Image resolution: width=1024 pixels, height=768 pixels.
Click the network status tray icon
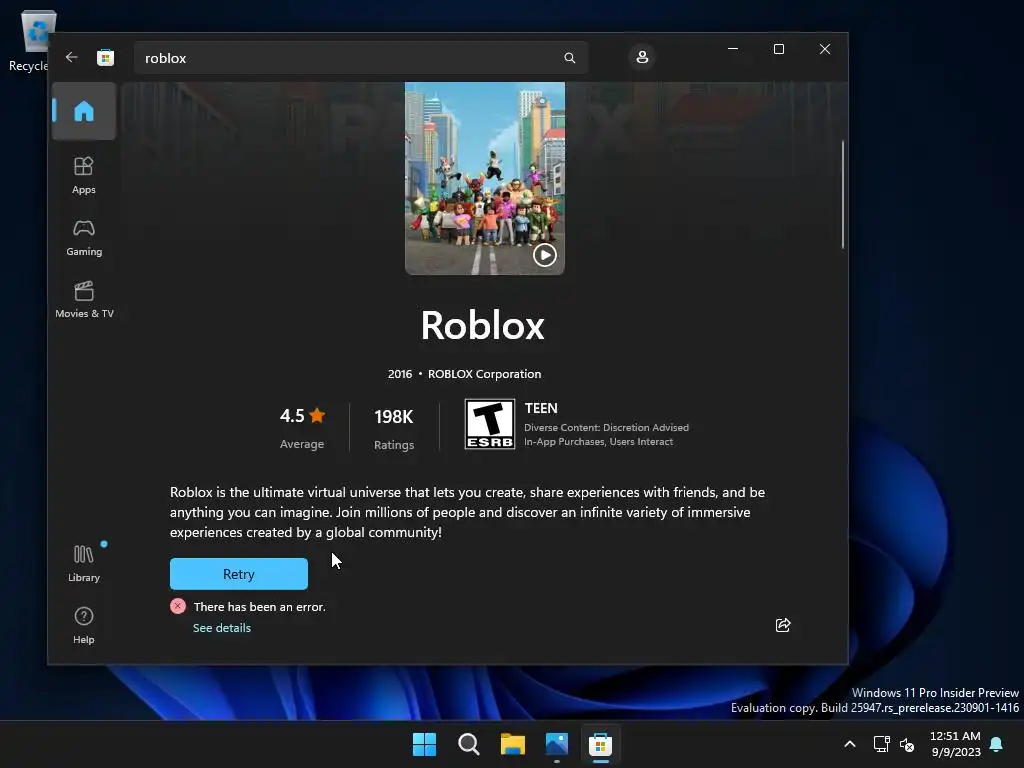click(881, 744)
